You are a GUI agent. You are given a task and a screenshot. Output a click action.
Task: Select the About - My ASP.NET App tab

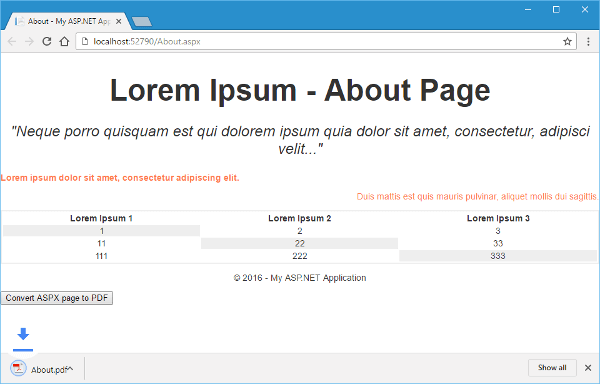click(67, 21)
